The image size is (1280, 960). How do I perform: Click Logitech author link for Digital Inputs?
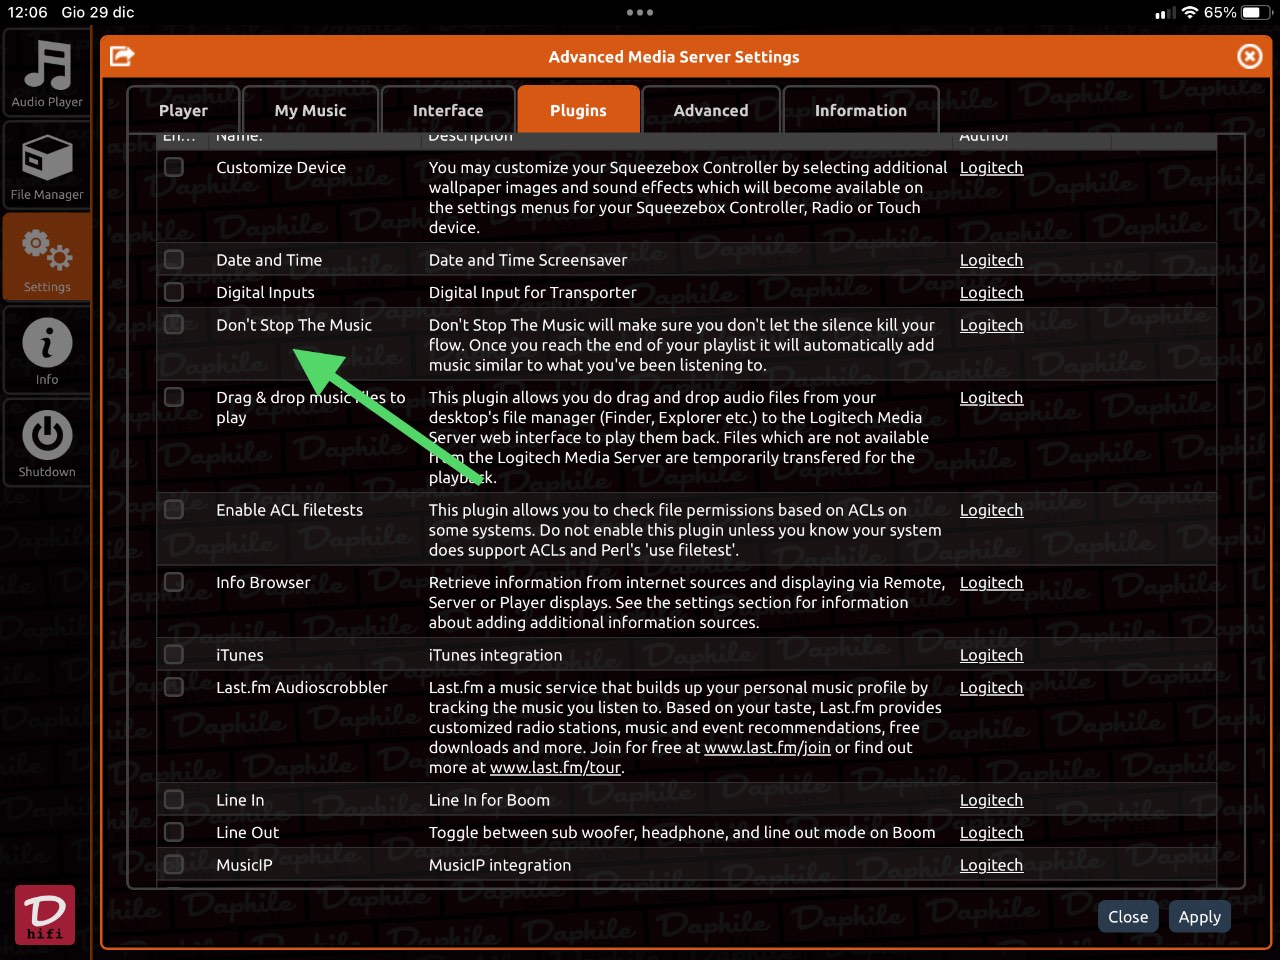pyautogui.click(x=991, y=293)
